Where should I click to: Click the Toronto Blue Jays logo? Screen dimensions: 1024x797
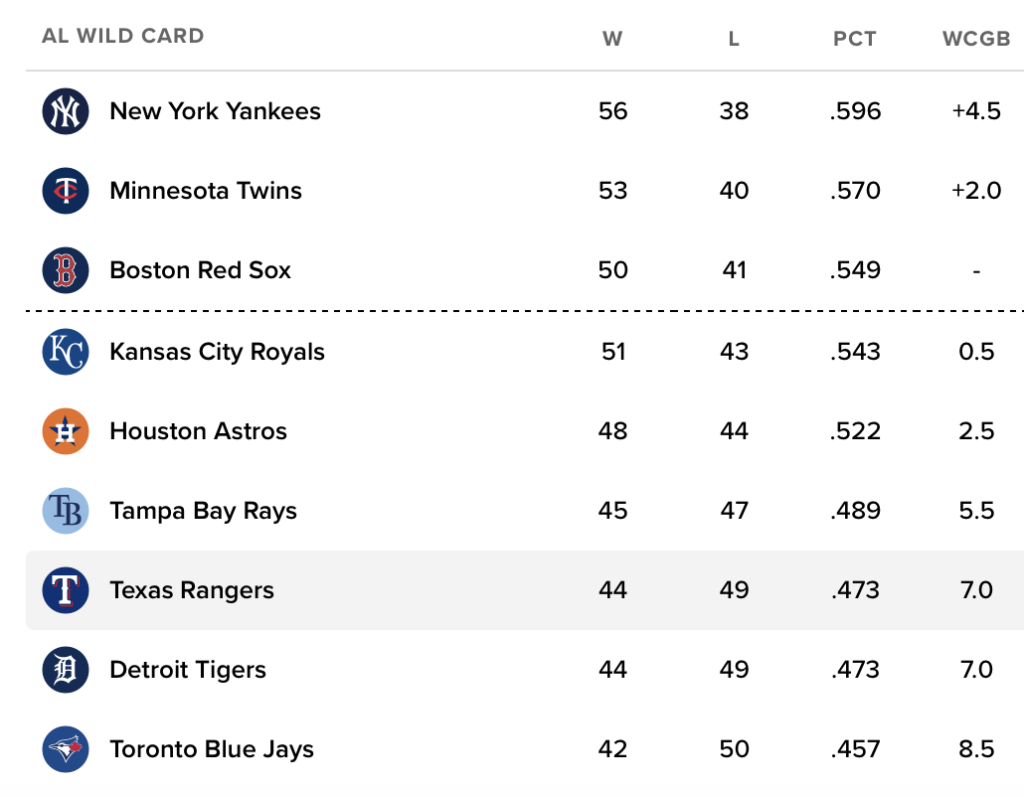[66, 749]
